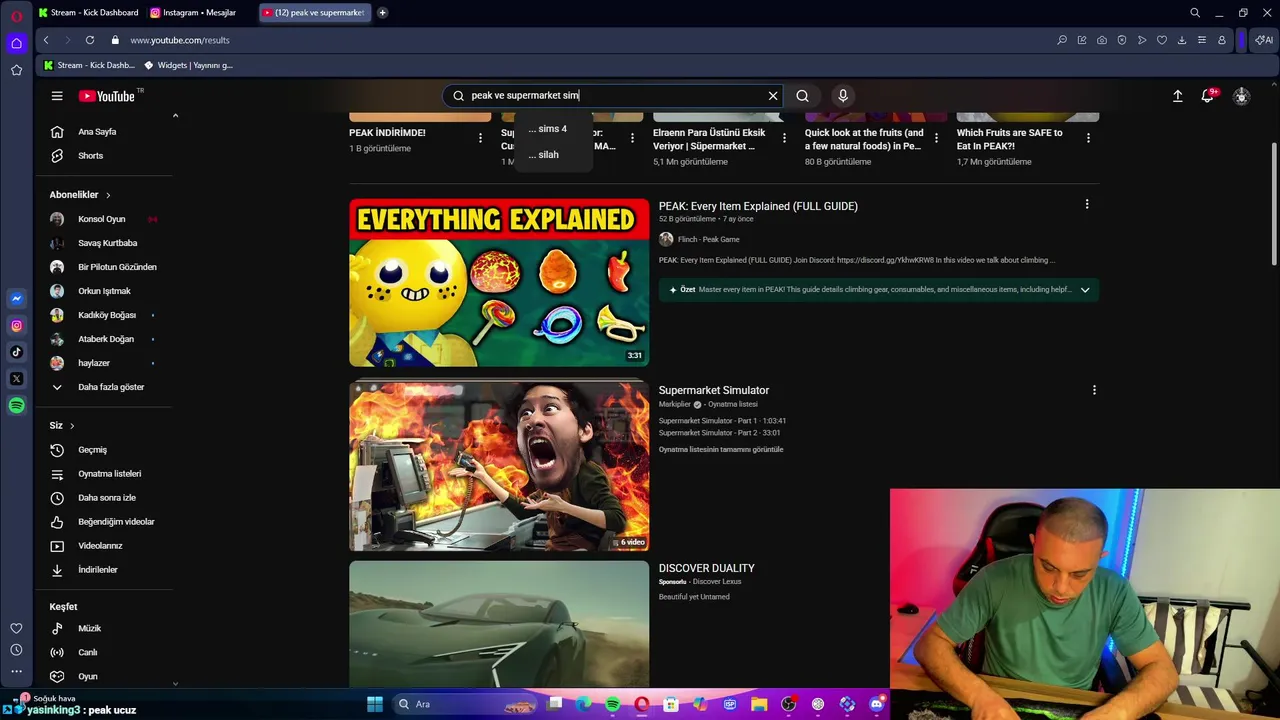1280x720 pixels.
Task: Open the notifications bell
Action: [x=1209, y=96]
